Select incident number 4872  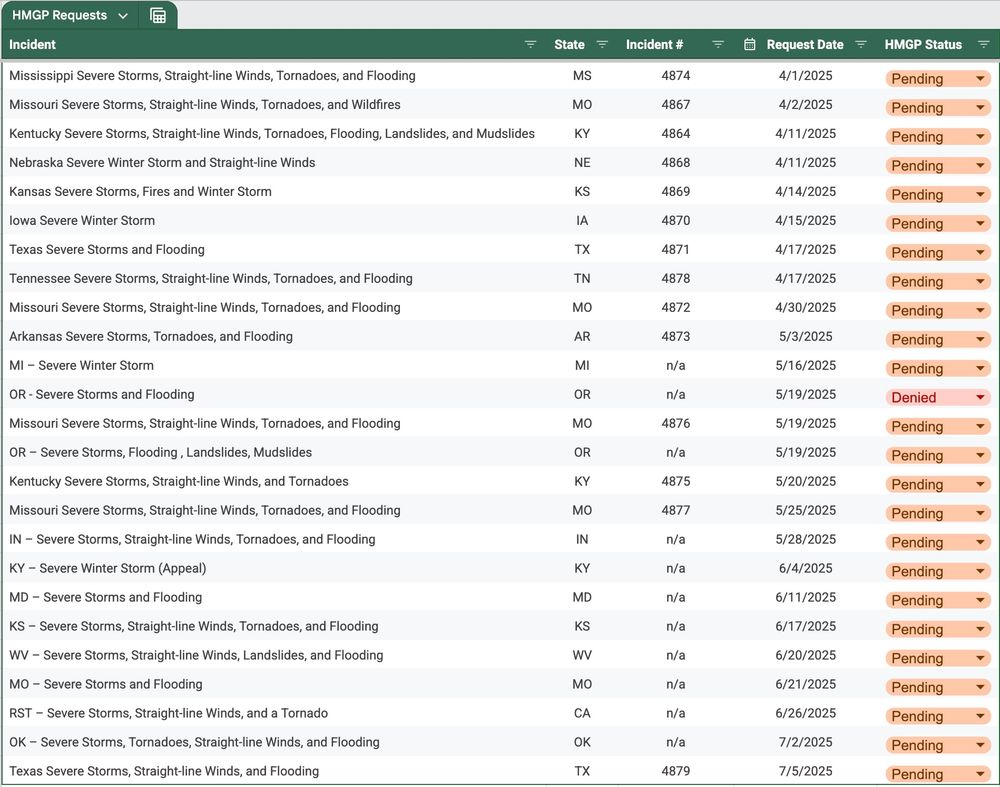pyautogui.click(x=675, y=308)
